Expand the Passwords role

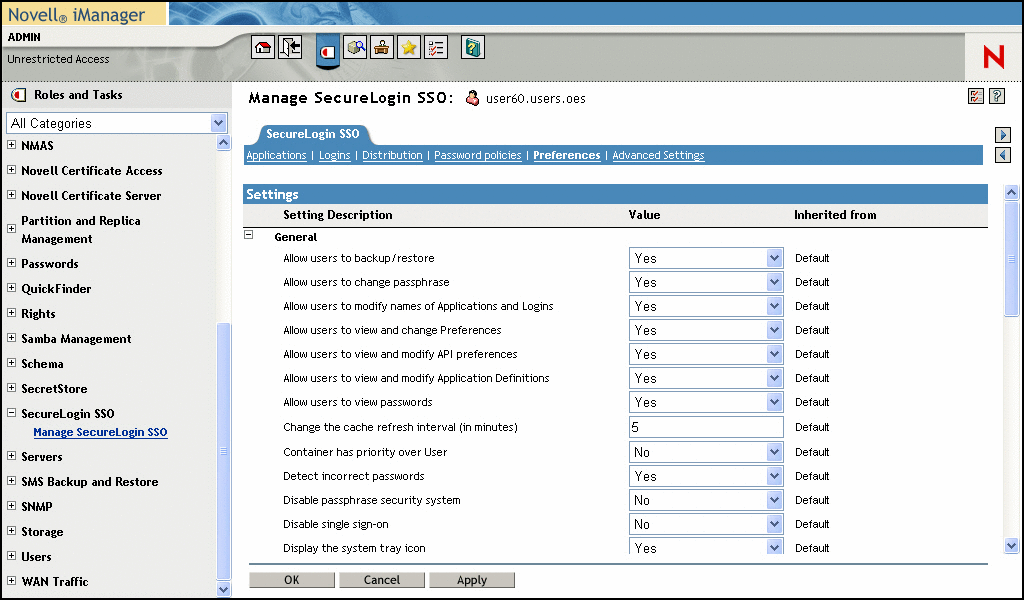tap(12, 262)
